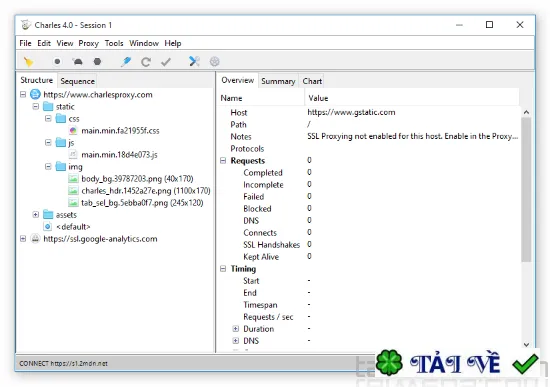Open the File menu
The image size is (550, 387).
click(25, 43)
